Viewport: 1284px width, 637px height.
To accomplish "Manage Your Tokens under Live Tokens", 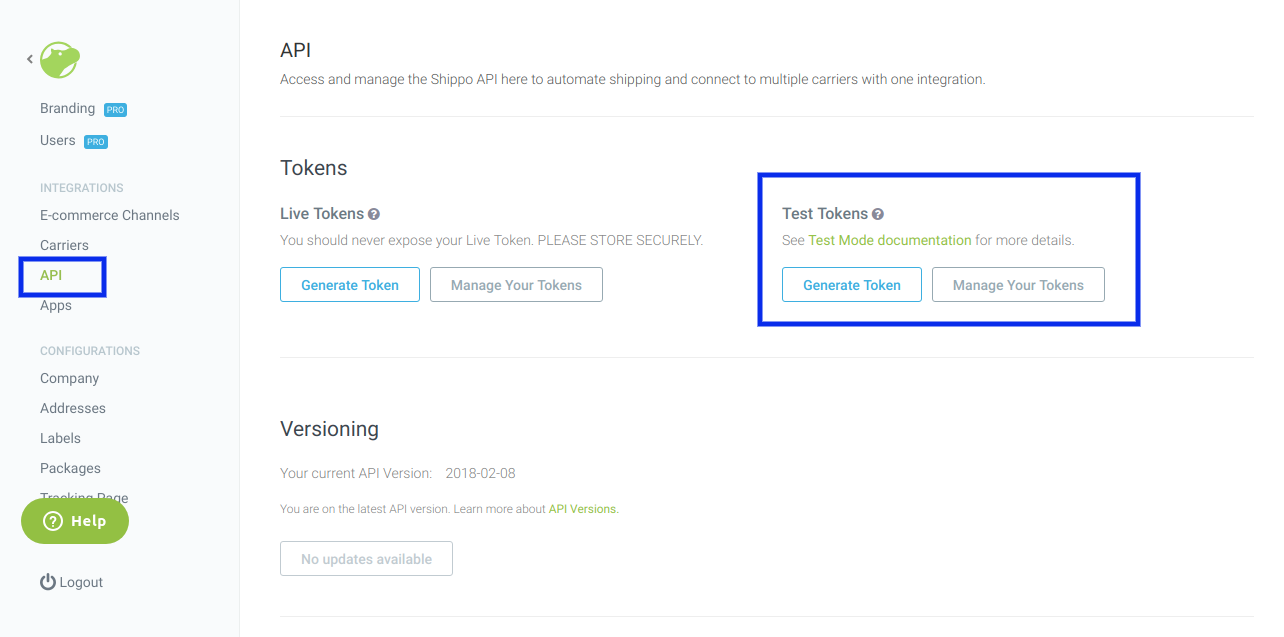I will (516, 284).
